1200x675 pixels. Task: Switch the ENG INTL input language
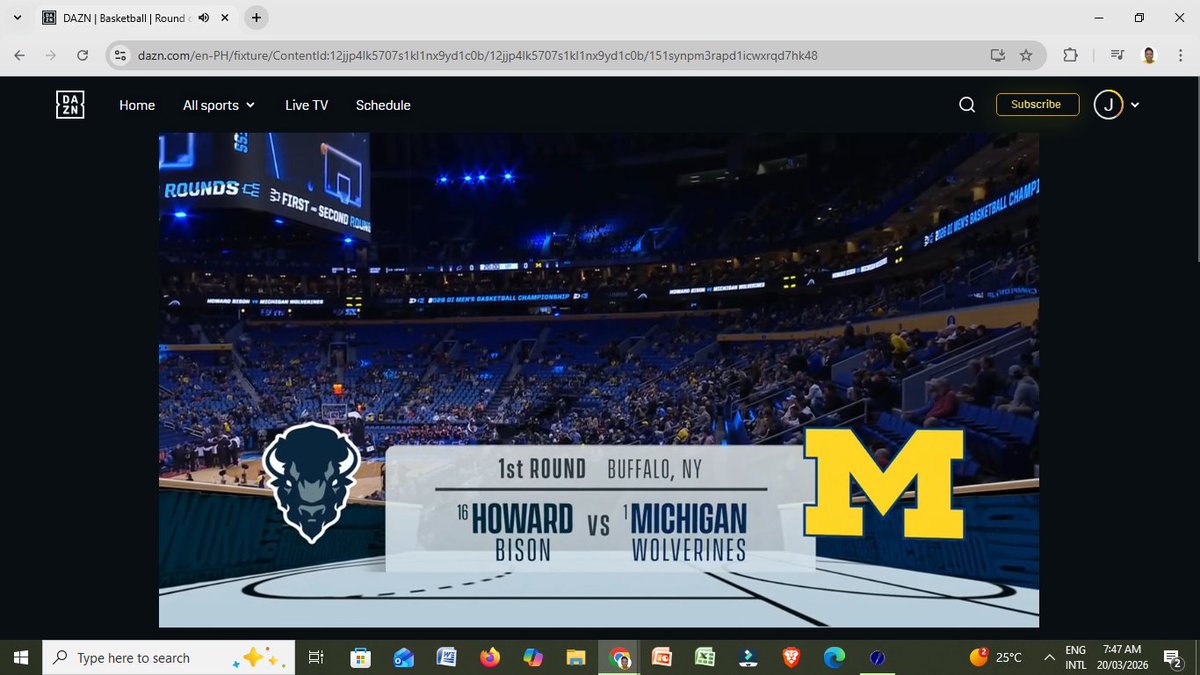(x=1076, y=657)
